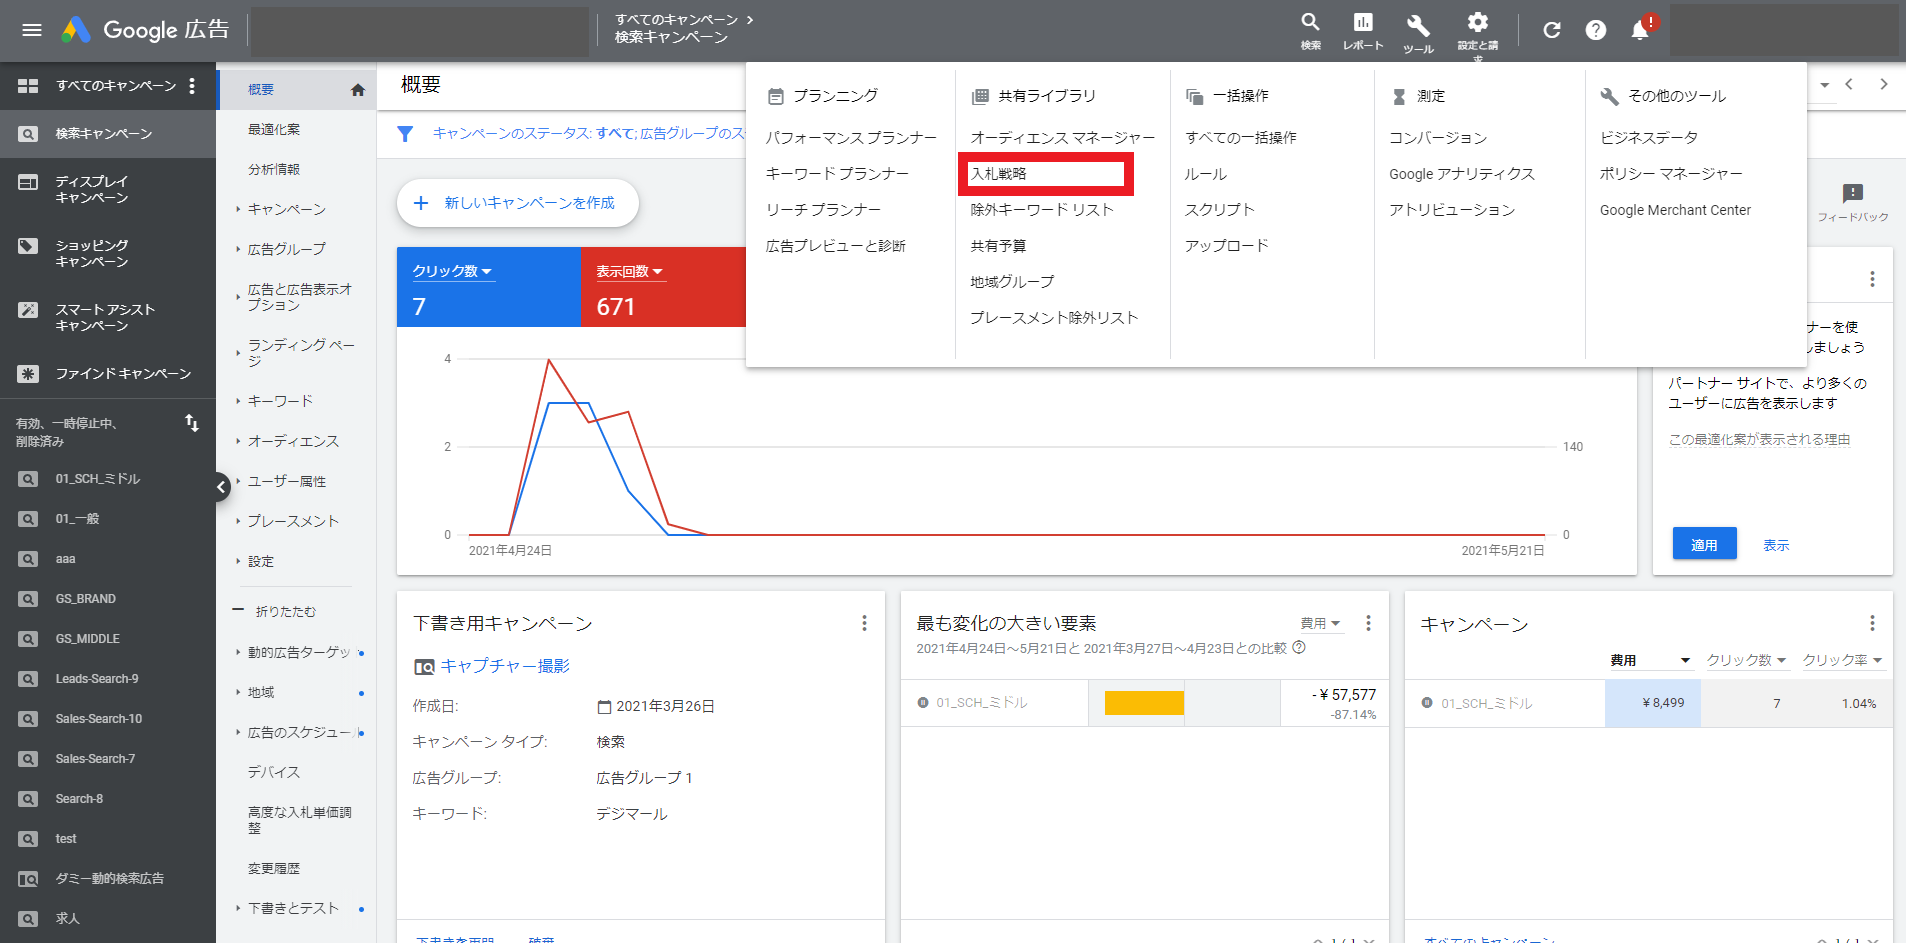
Task: Open three-dot menu of 下書き用キャンペーン card
Action: [x=864, y=623]
